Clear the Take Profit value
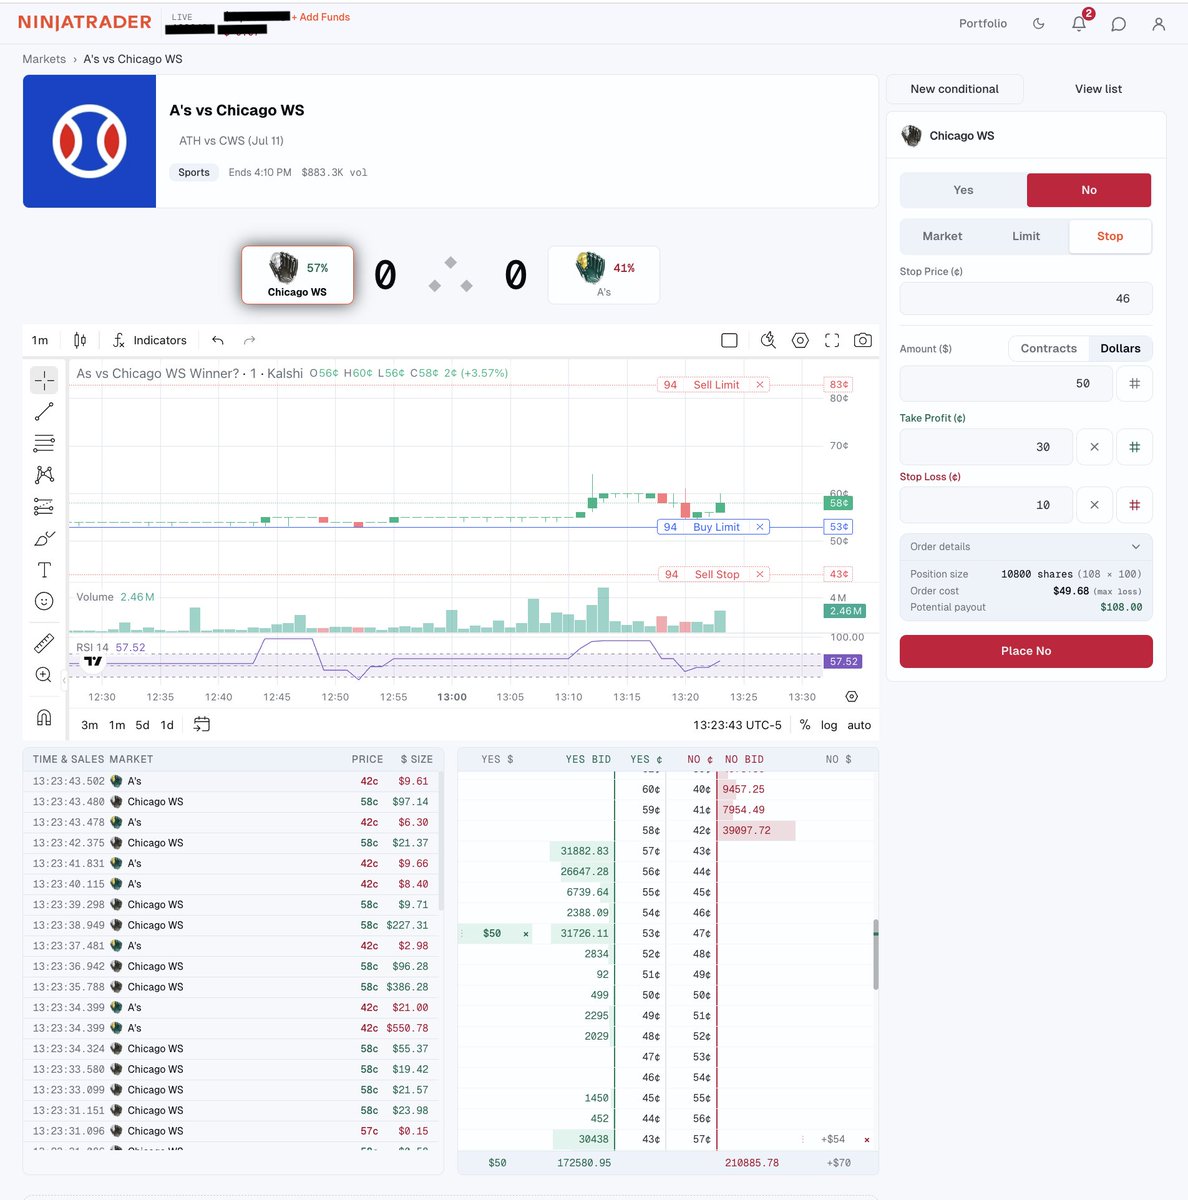Image resolution: width=1188 pixels, height=1200 pixels. (x=1094, y=447)
